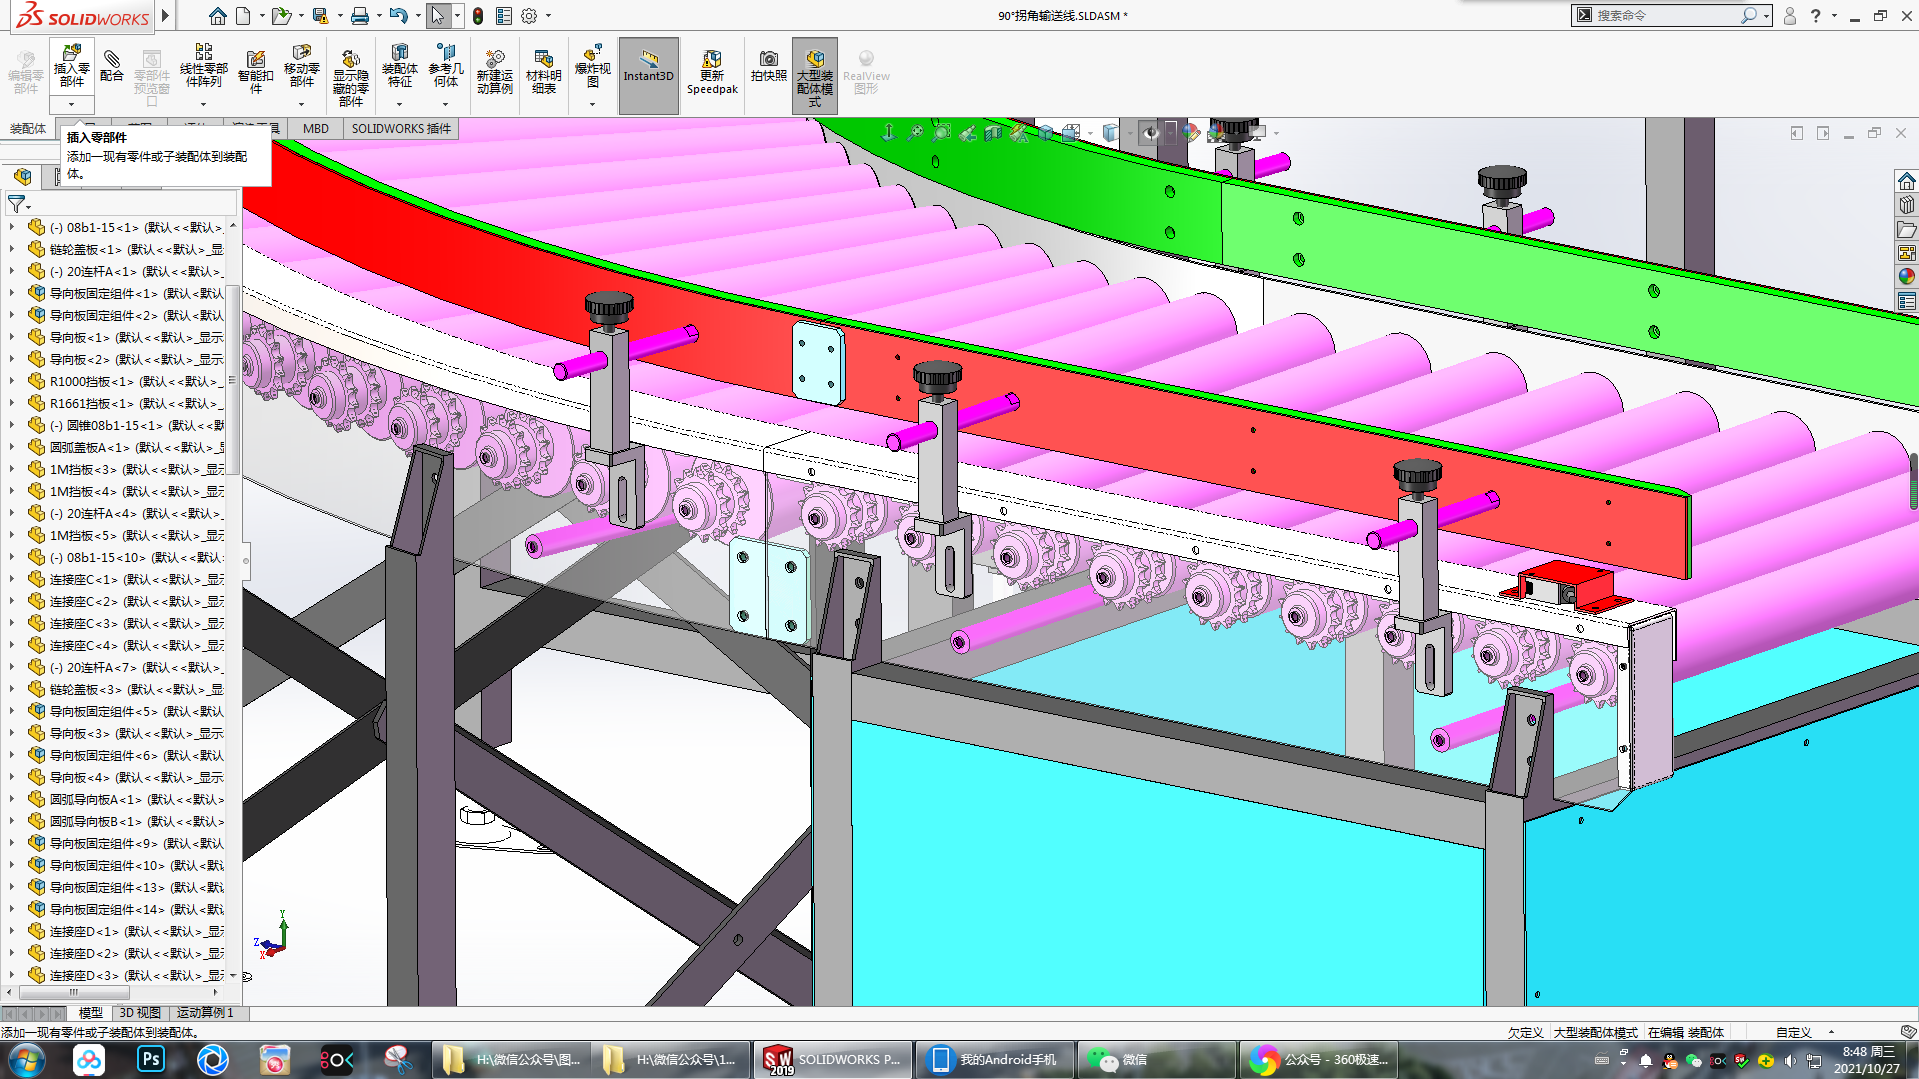Toggle the Select arrow tool
1919x1079 pixels.
coord(437,16)
